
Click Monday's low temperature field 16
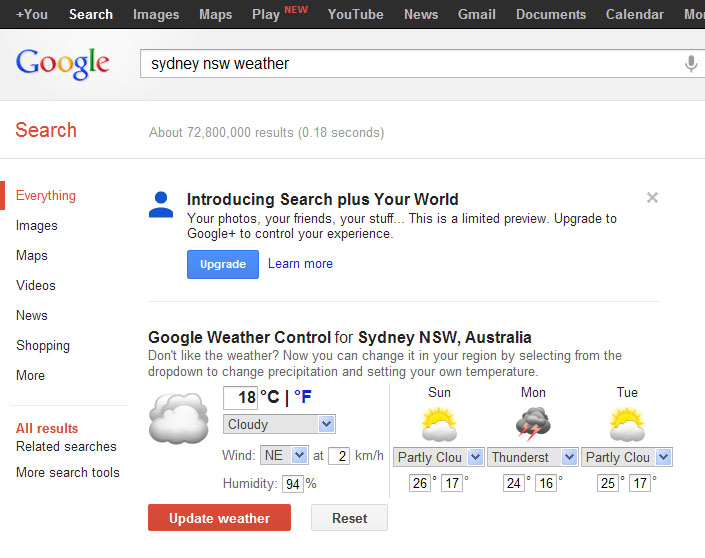pos(546,483)
